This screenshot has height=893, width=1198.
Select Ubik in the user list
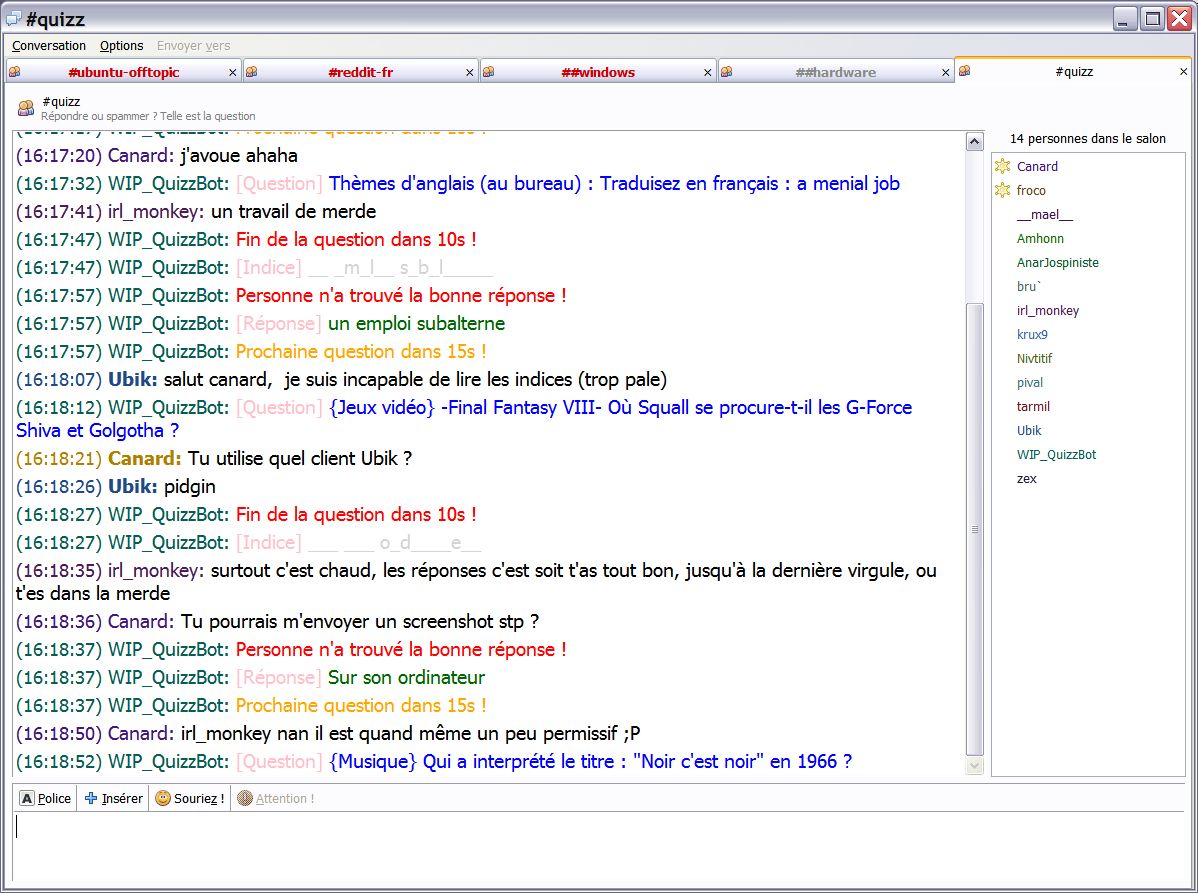[1029, 431]
